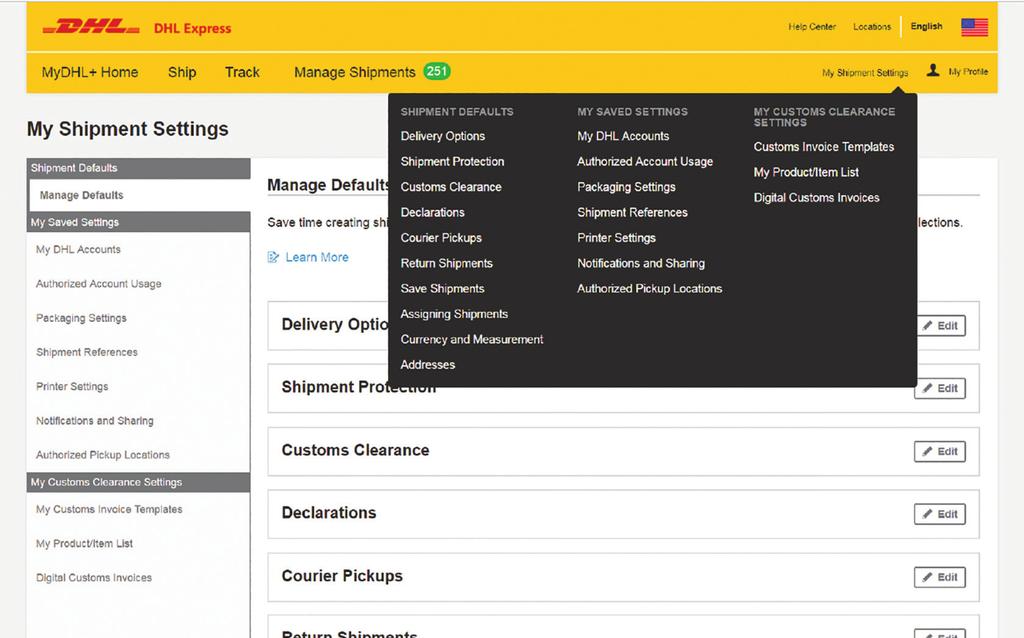Open Notifications and Sharing in sidebar
Image resolution: width=1024 pixels, height=638 pixels.
coord(95,421)
